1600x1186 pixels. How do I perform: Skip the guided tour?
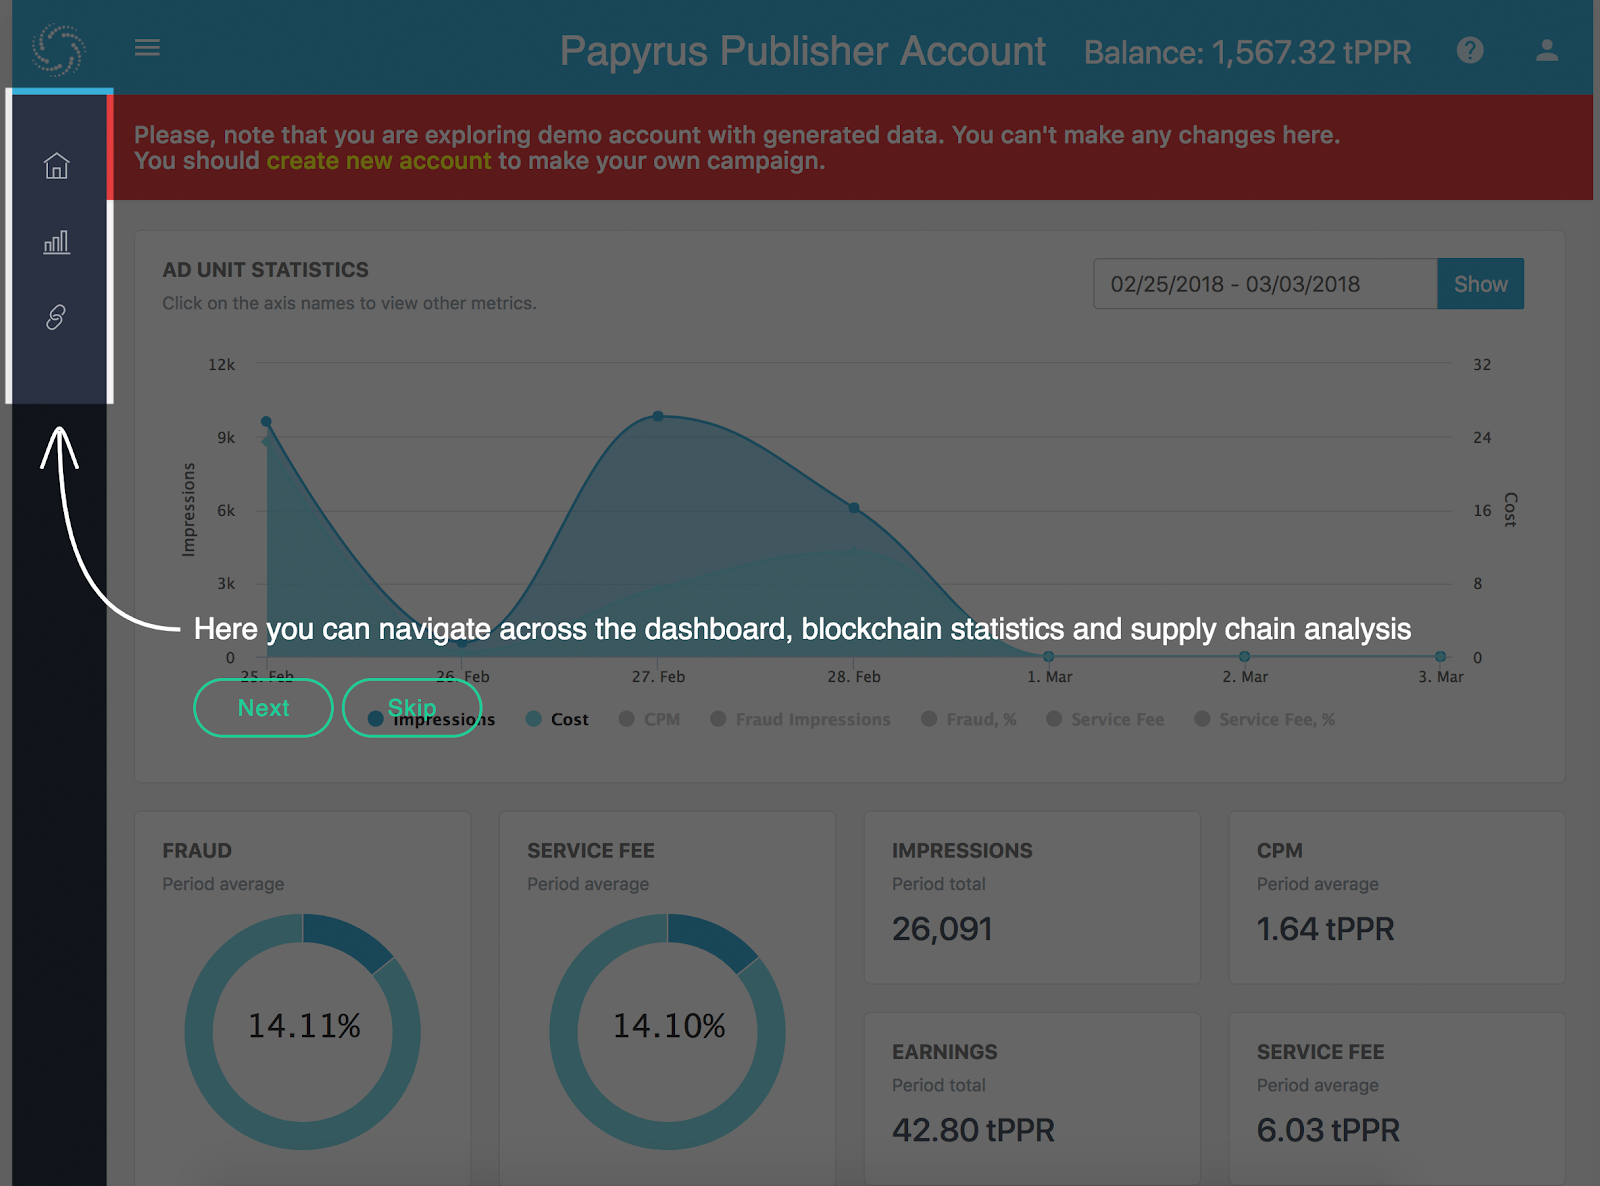[412, 708]
